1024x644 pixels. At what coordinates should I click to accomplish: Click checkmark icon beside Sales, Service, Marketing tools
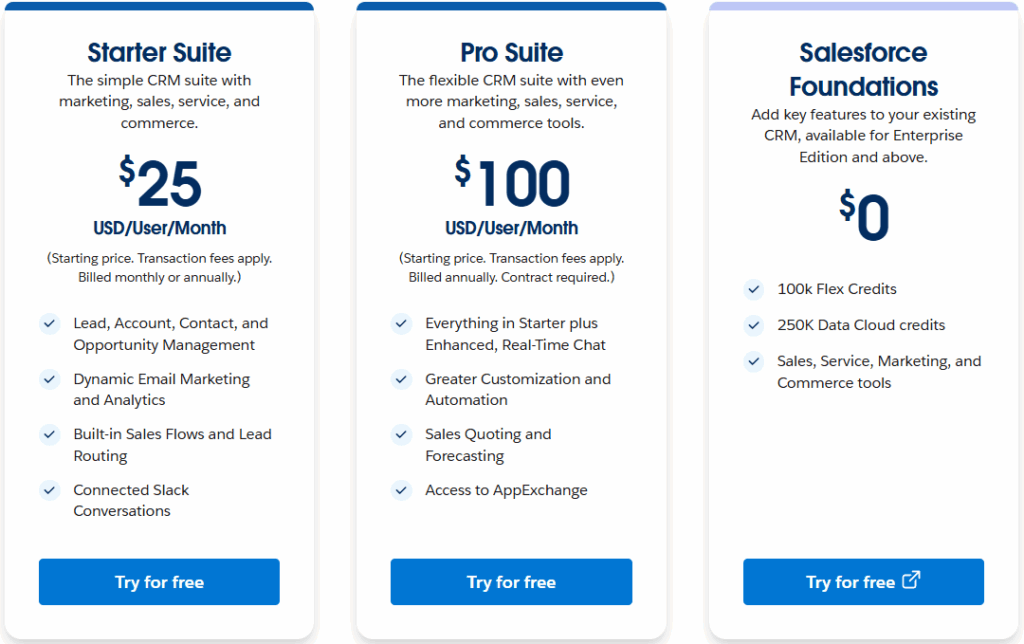pyautogui.click(x=754, y=361)
